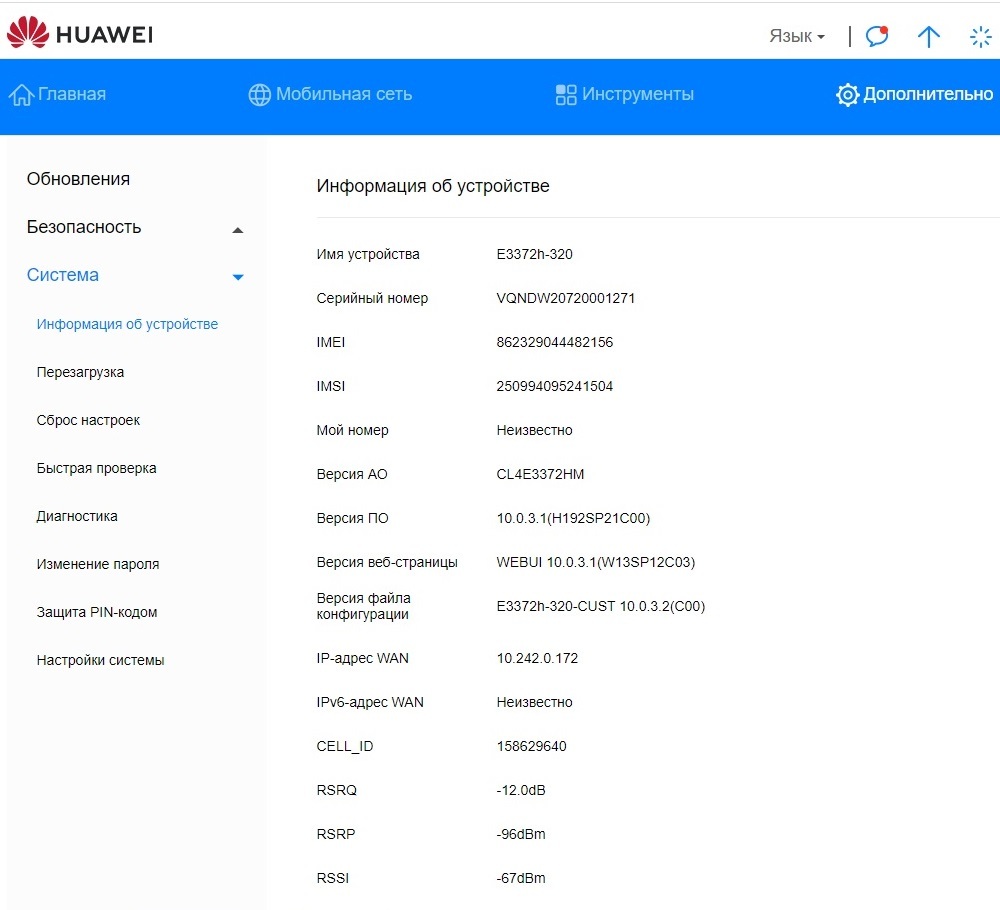Open the Обновления section
This screenshot has width=1000, height=910.
pos(78,179)
